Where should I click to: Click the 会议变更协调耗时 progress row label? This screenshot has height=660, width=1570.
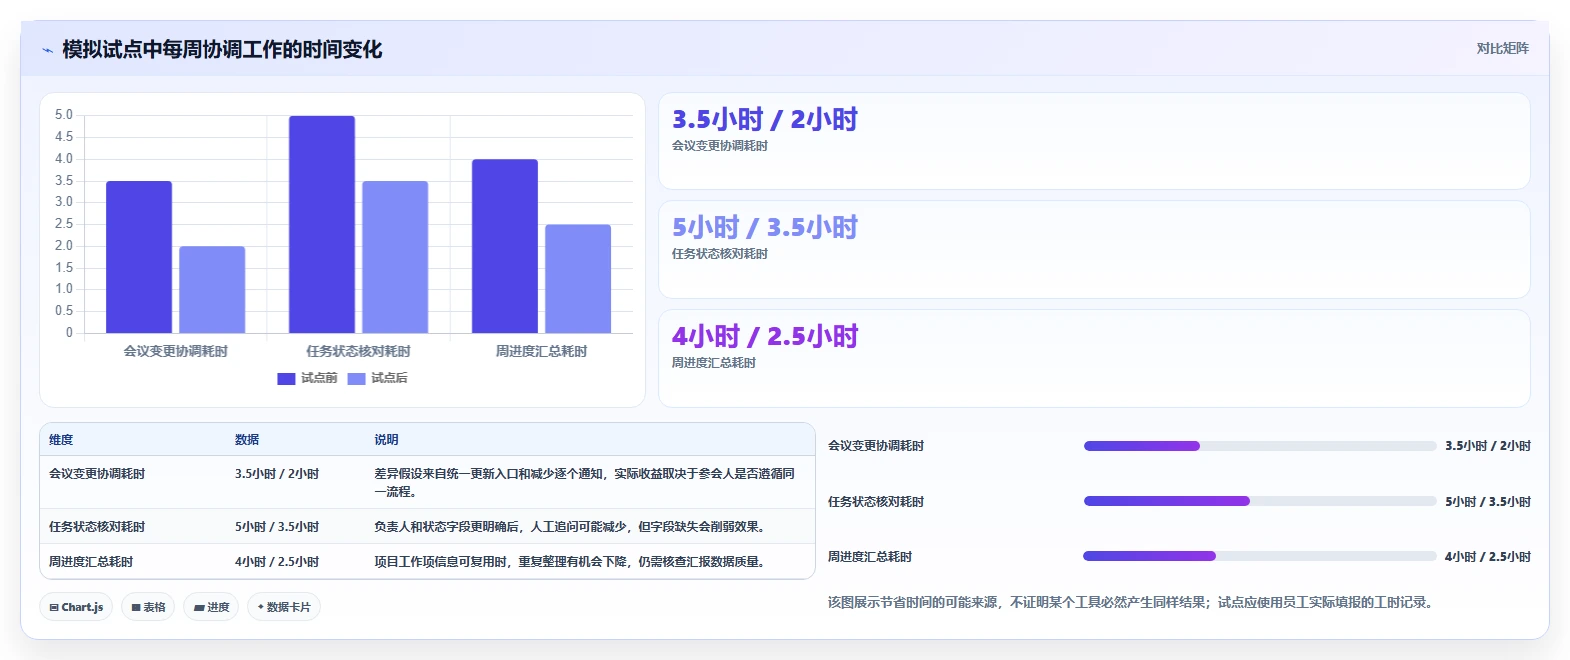(x=876, y=446)
